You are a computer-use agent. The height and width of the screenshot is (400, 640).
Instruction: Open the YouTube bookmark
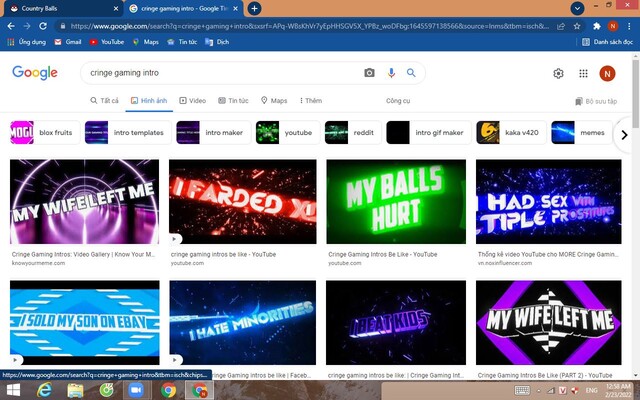click(x=107, y=42)
